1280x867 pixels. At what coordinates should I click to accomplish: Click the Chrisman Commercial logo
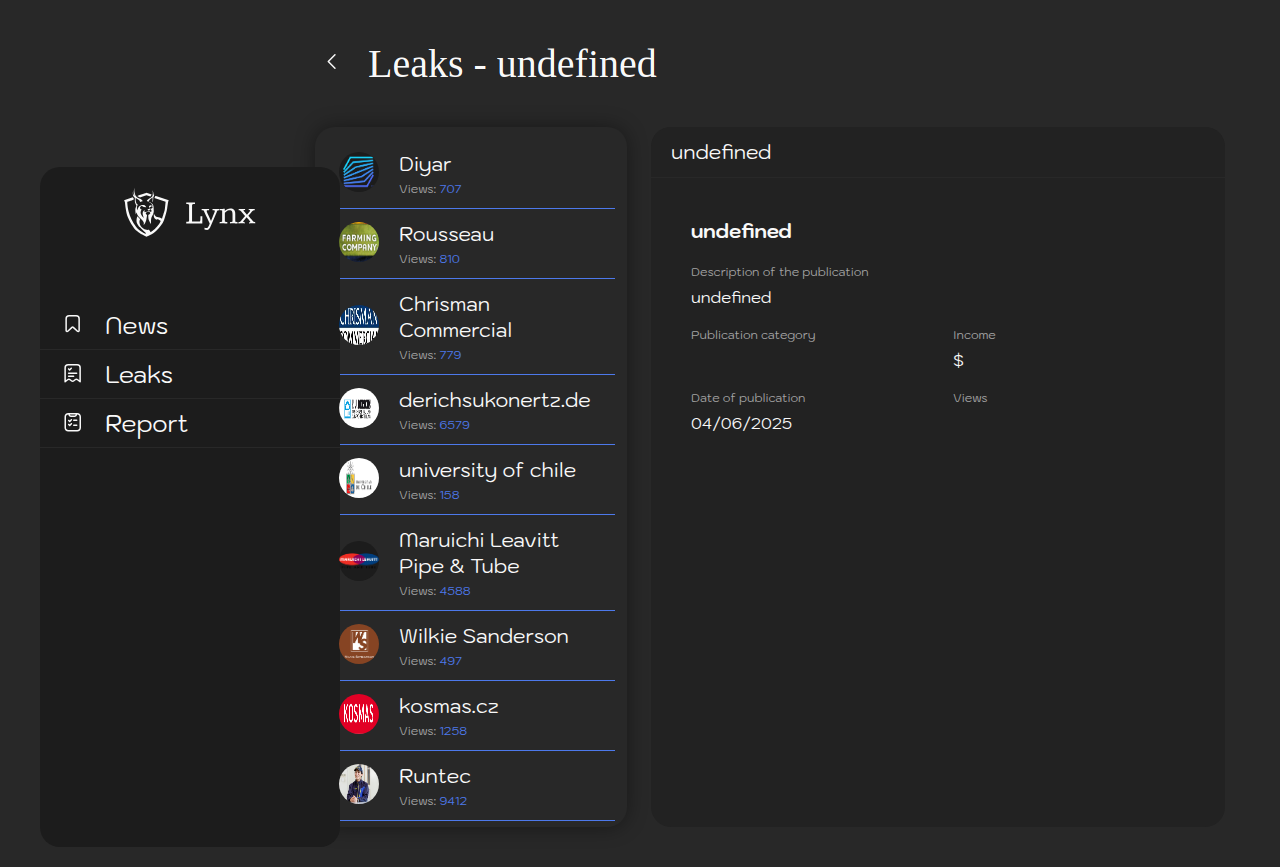click(x=359, y=325)
